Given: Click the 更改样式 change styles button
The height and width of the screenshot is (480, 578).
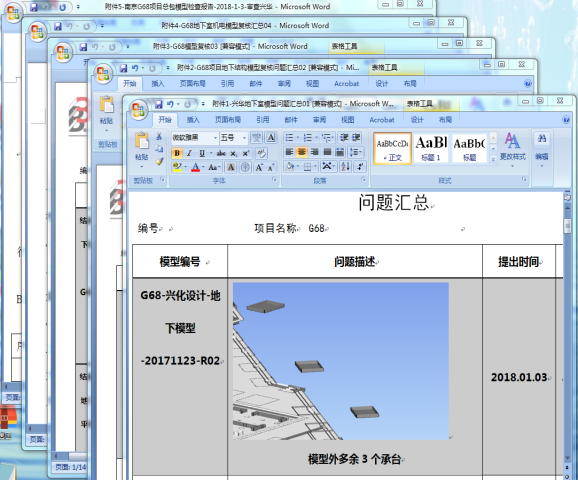Looking at the screenshot, I should point(512,149).
